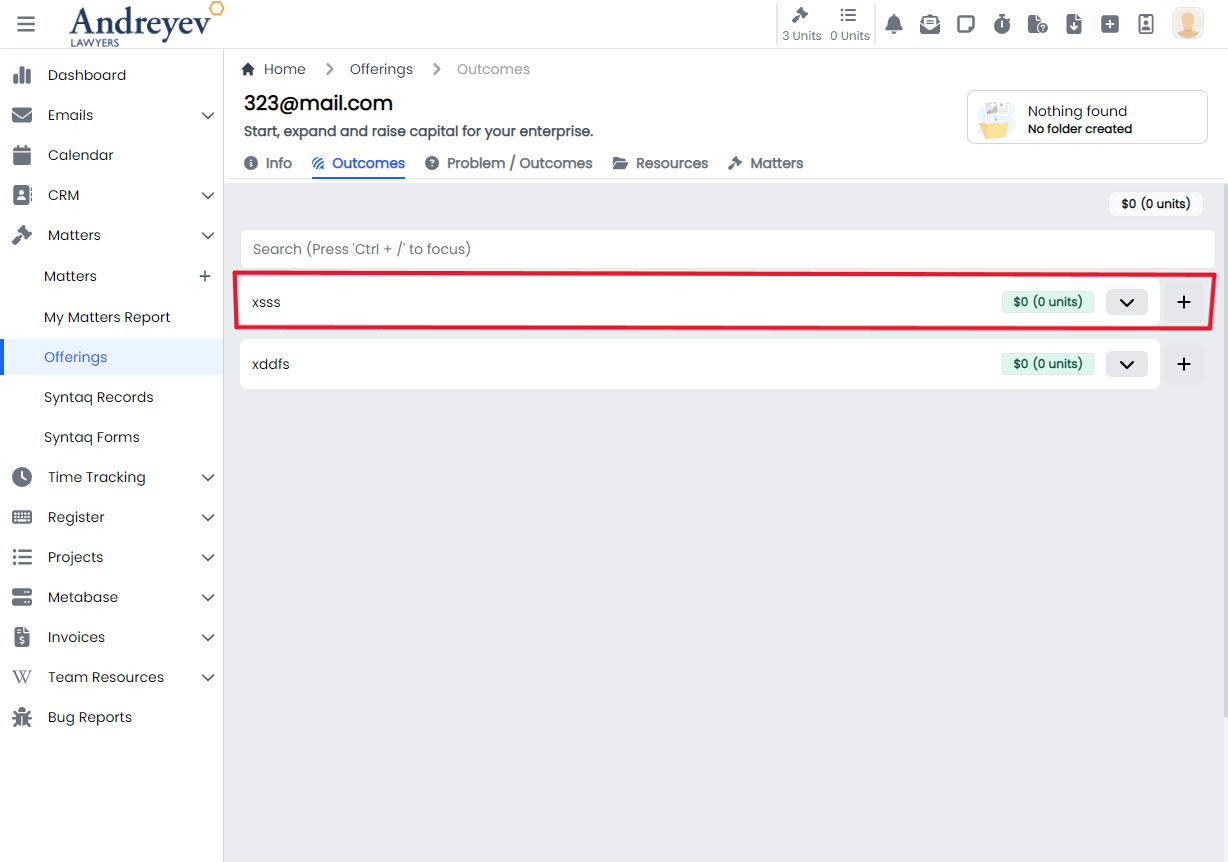Expand the xsss outcome row

(1126, 302)
